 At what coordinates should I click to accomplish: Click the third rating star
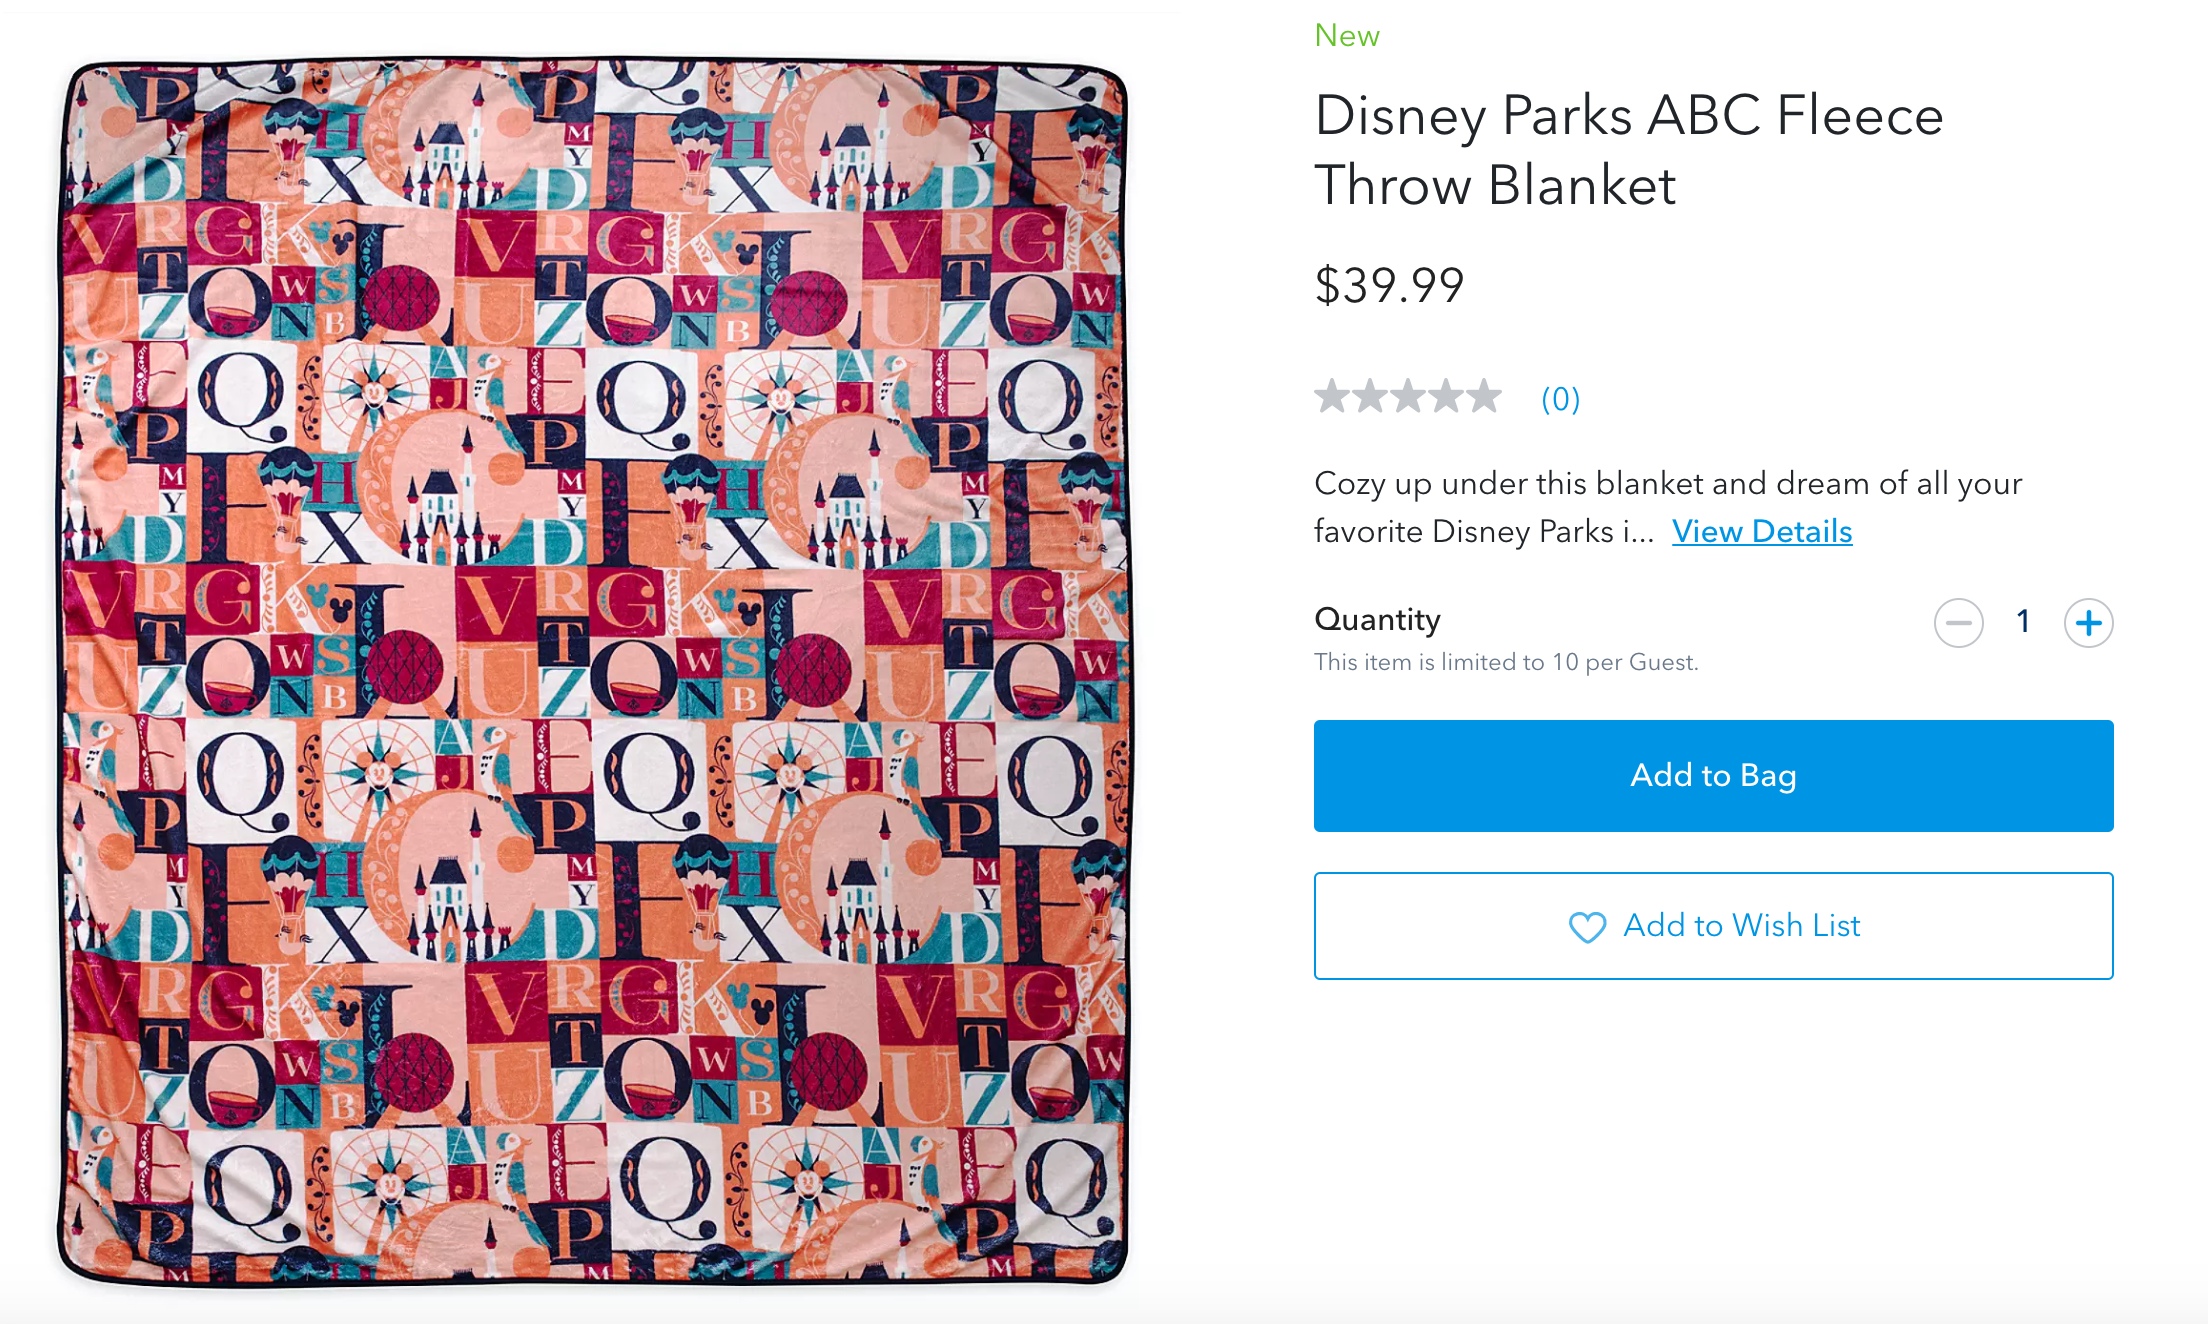point(1408,397)
